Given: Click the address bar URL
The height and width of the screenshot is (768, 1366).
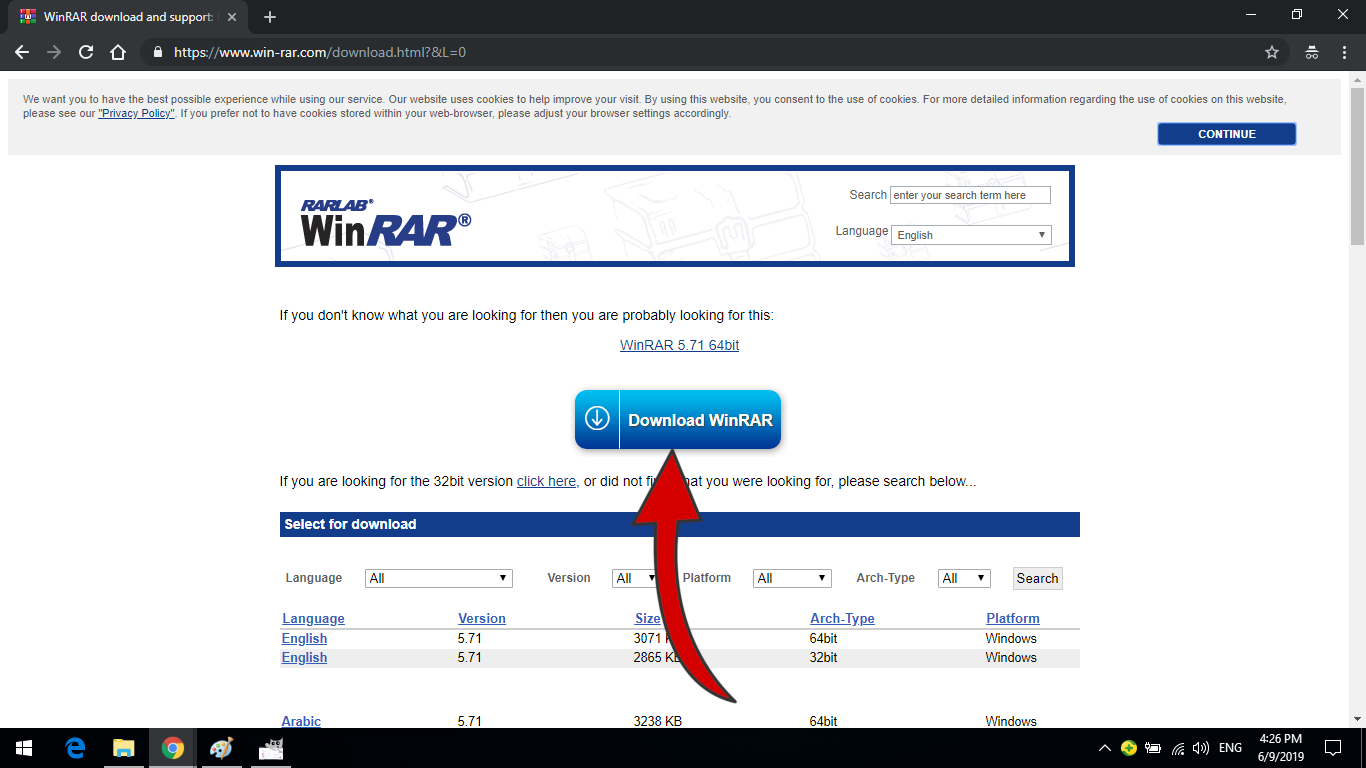Looking at the screenshot, I should click(x=320, y=52).
